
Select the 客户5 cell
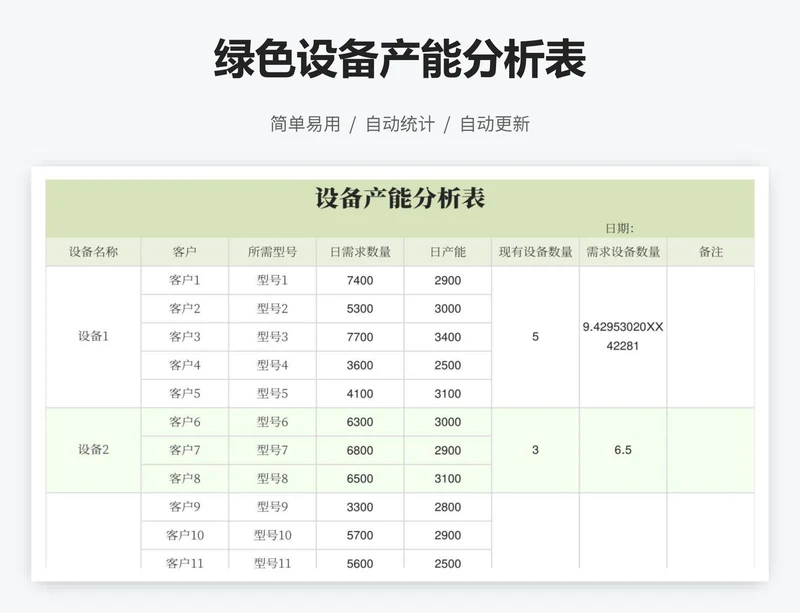(185, 394)
